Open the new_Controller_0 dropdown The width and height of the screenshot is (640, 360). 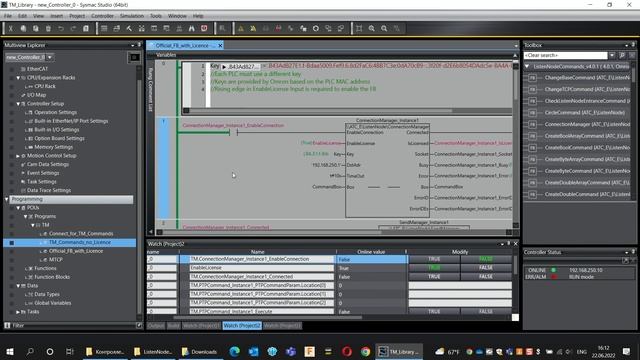point(50,58)
